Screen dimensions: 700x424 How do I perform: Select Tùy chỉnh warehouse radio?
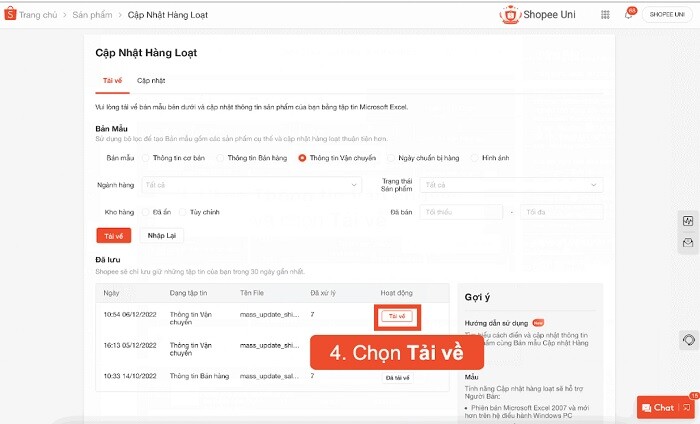[x=183, y=212]
